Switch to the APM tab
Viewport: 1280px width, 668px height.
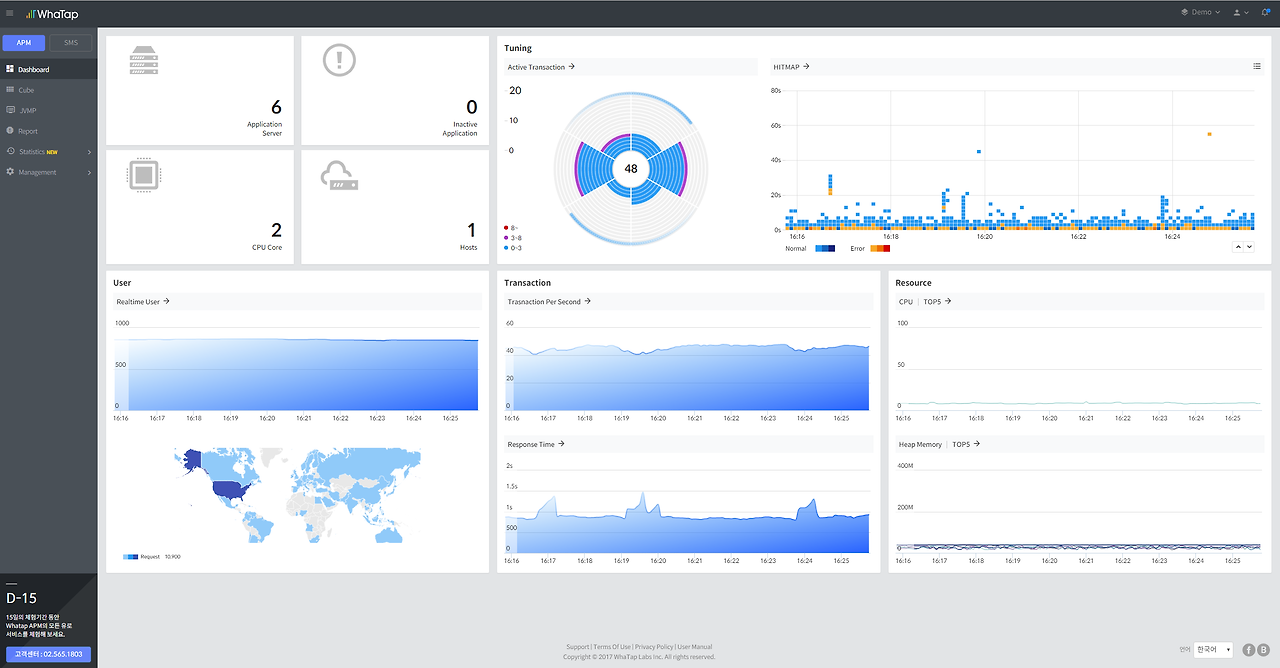(x=25, y=43)
